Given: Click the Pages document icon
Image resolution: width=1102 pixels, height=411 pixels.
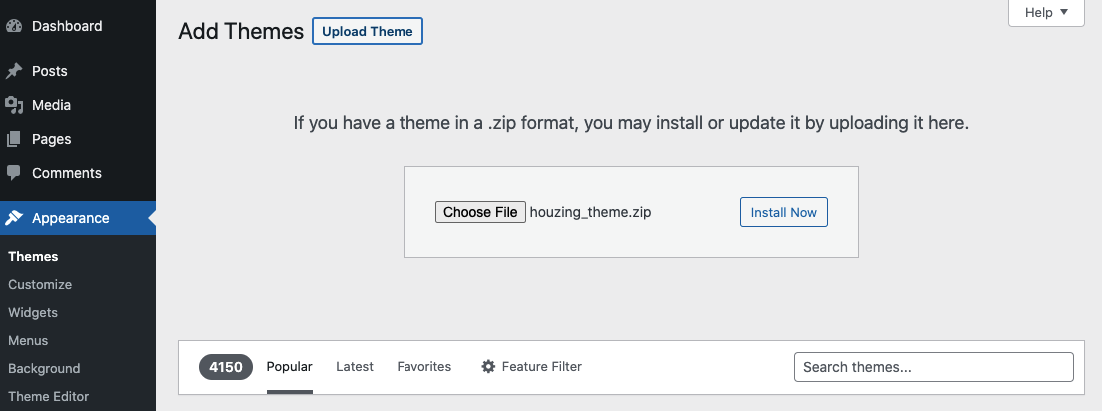Looking at the screenshot, I should click(14, 139).
